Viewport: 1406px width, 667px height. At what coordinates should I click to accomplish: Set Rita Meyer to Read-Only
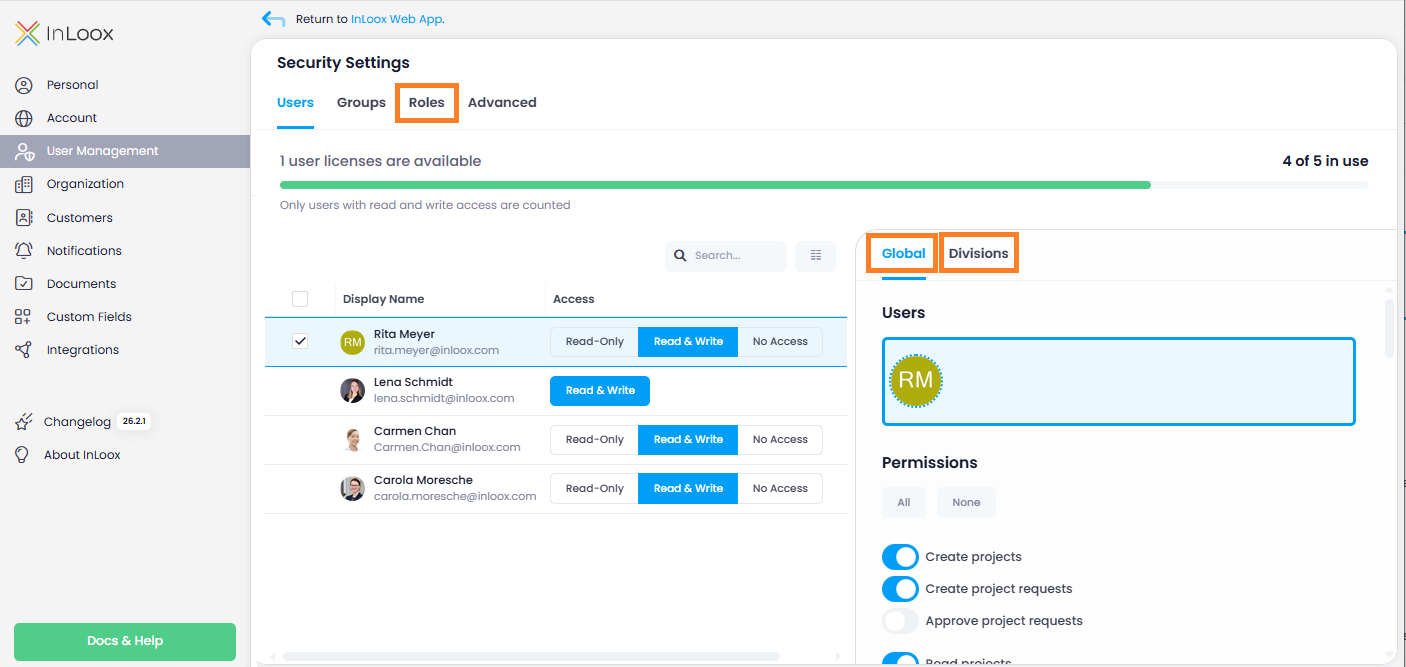(594, 342)
